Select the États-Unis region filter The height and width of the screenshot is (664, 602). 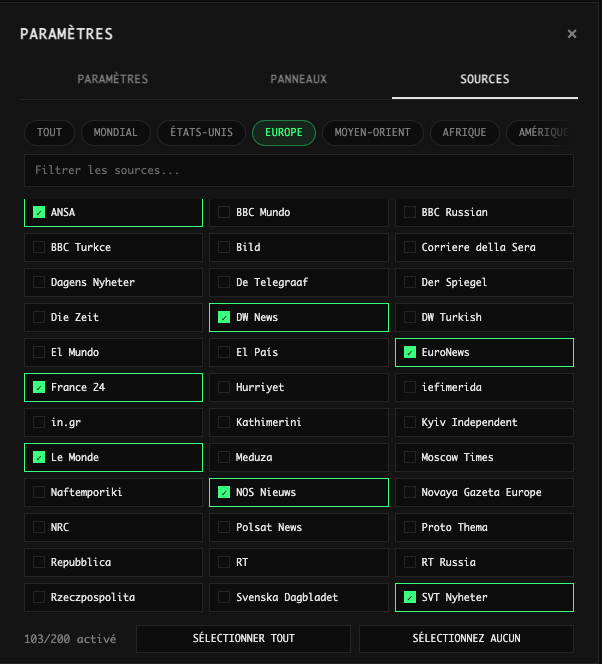tap(201, 132)
